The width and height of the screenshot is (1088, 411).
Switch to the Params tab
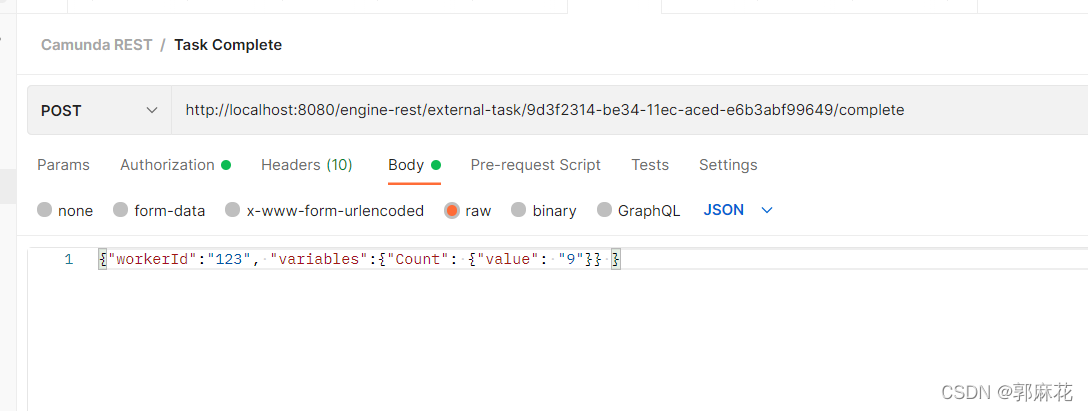pyautogui.click(x=63, y=165)
